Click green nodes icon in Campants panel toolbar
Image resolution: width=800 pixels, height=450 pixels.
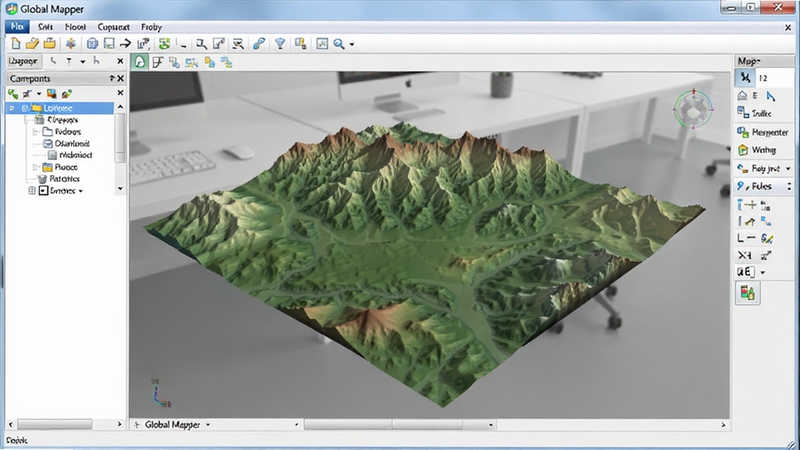coord(13,93)
